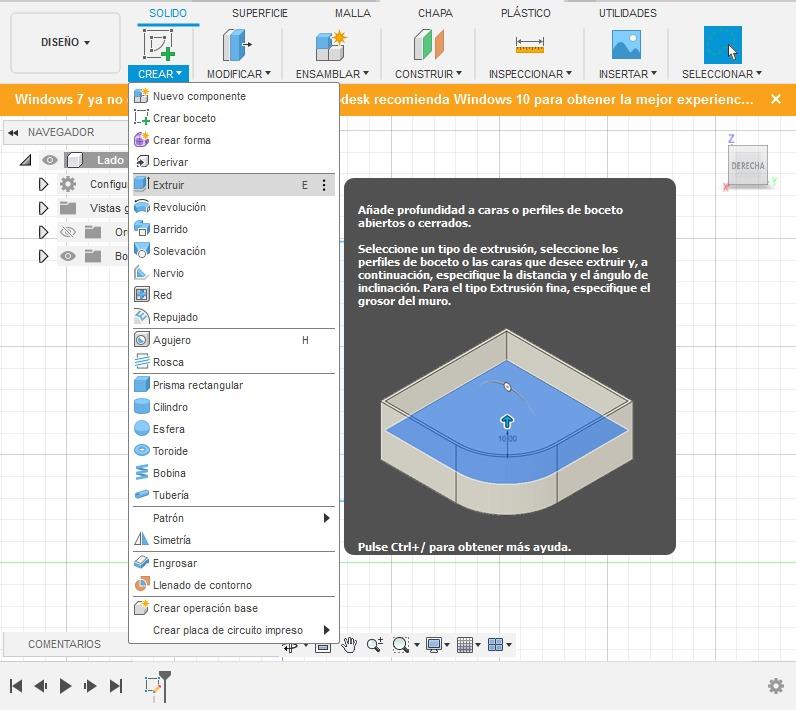Close the CREAR dropdown menu
The height and width of the screenshot is (710, 796).
(x=159, y=74)
